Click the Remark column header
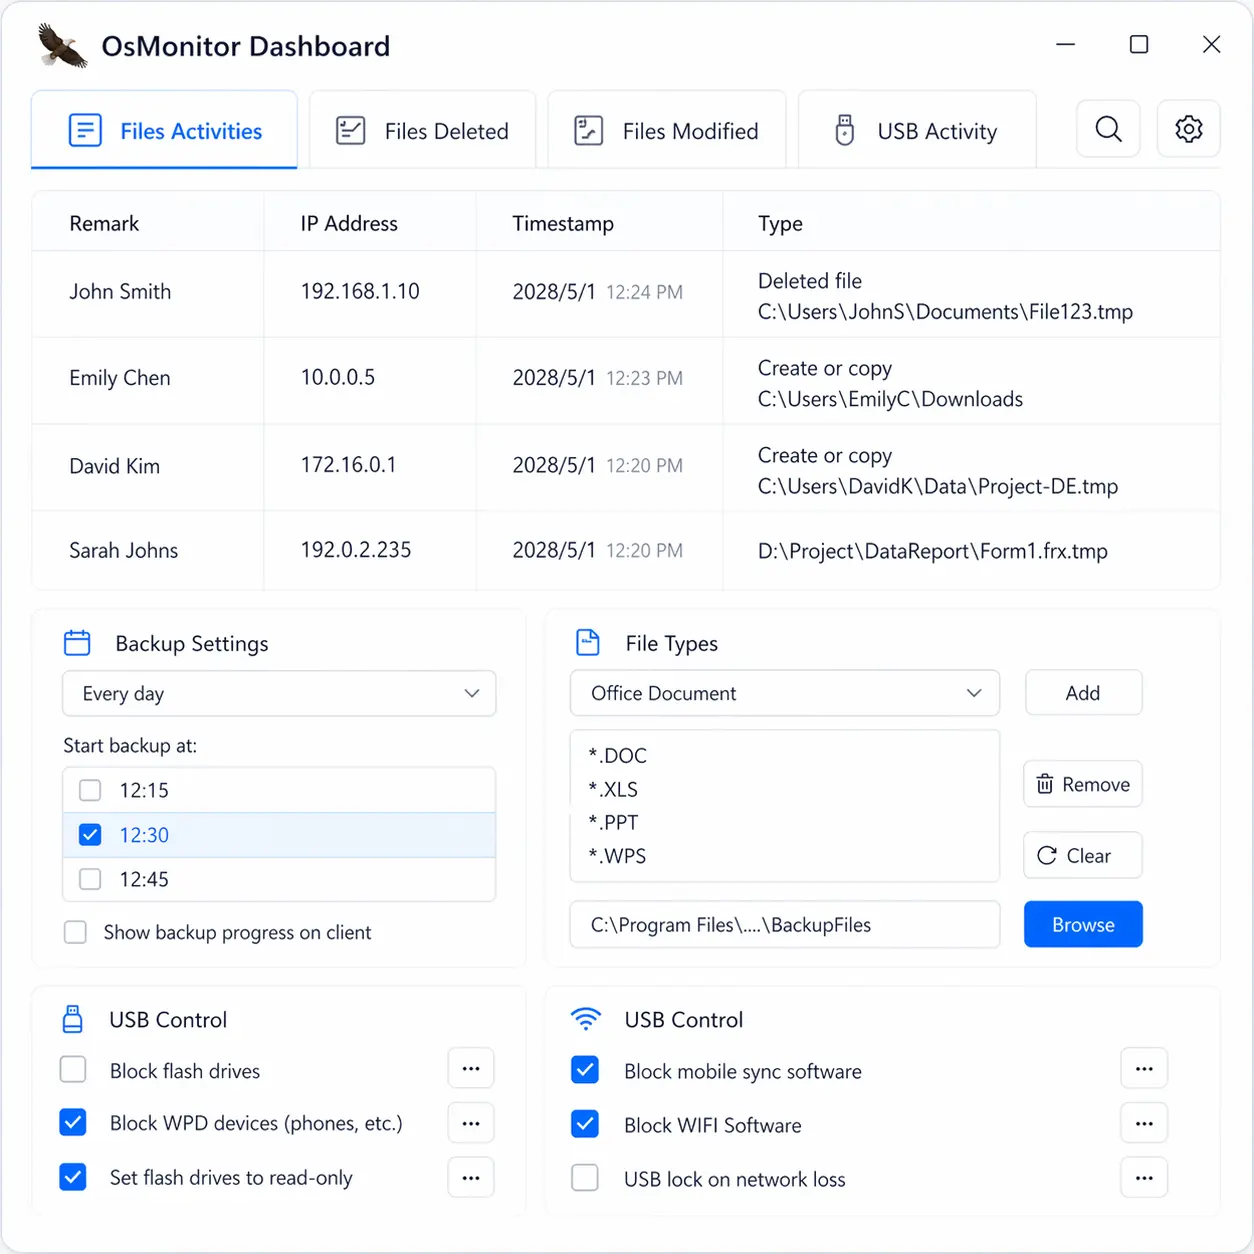Image resolution: width=1254 pixels, height=1254 pixels. point(104,223)
